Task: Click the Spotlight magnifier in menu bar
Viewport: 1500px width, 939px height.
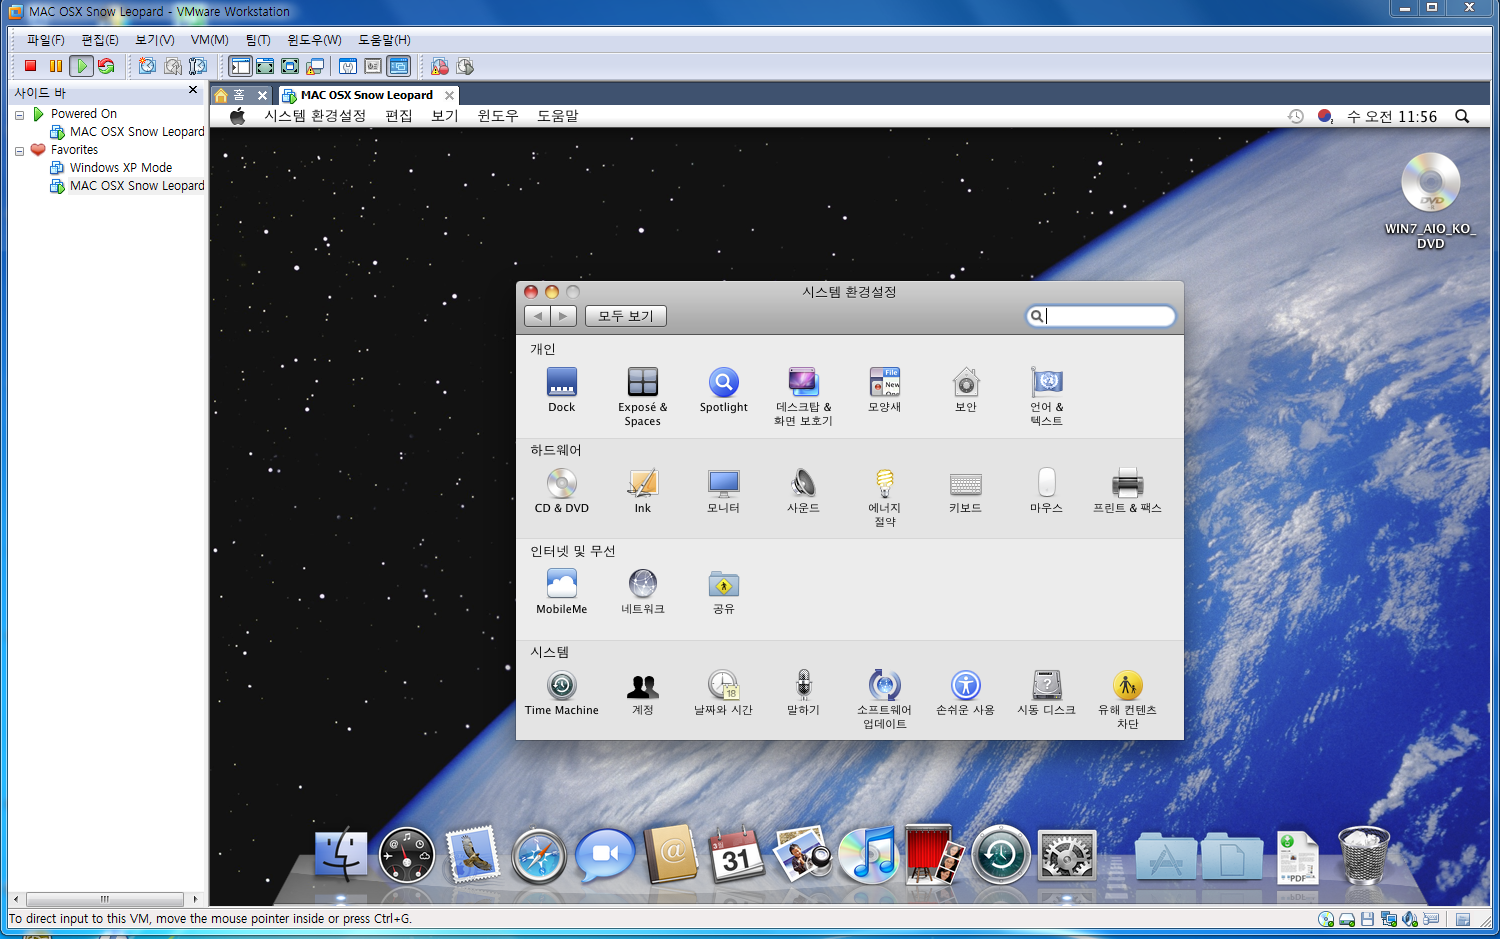Action: pos(1462,116)
